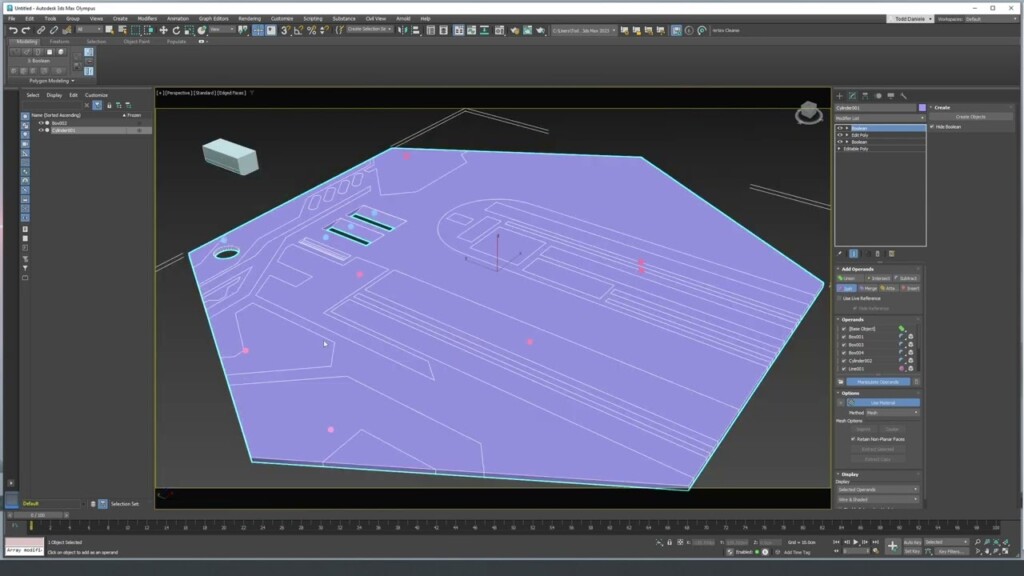
Task: Select the Select and Move tool
Action: [x=163, y=31]
